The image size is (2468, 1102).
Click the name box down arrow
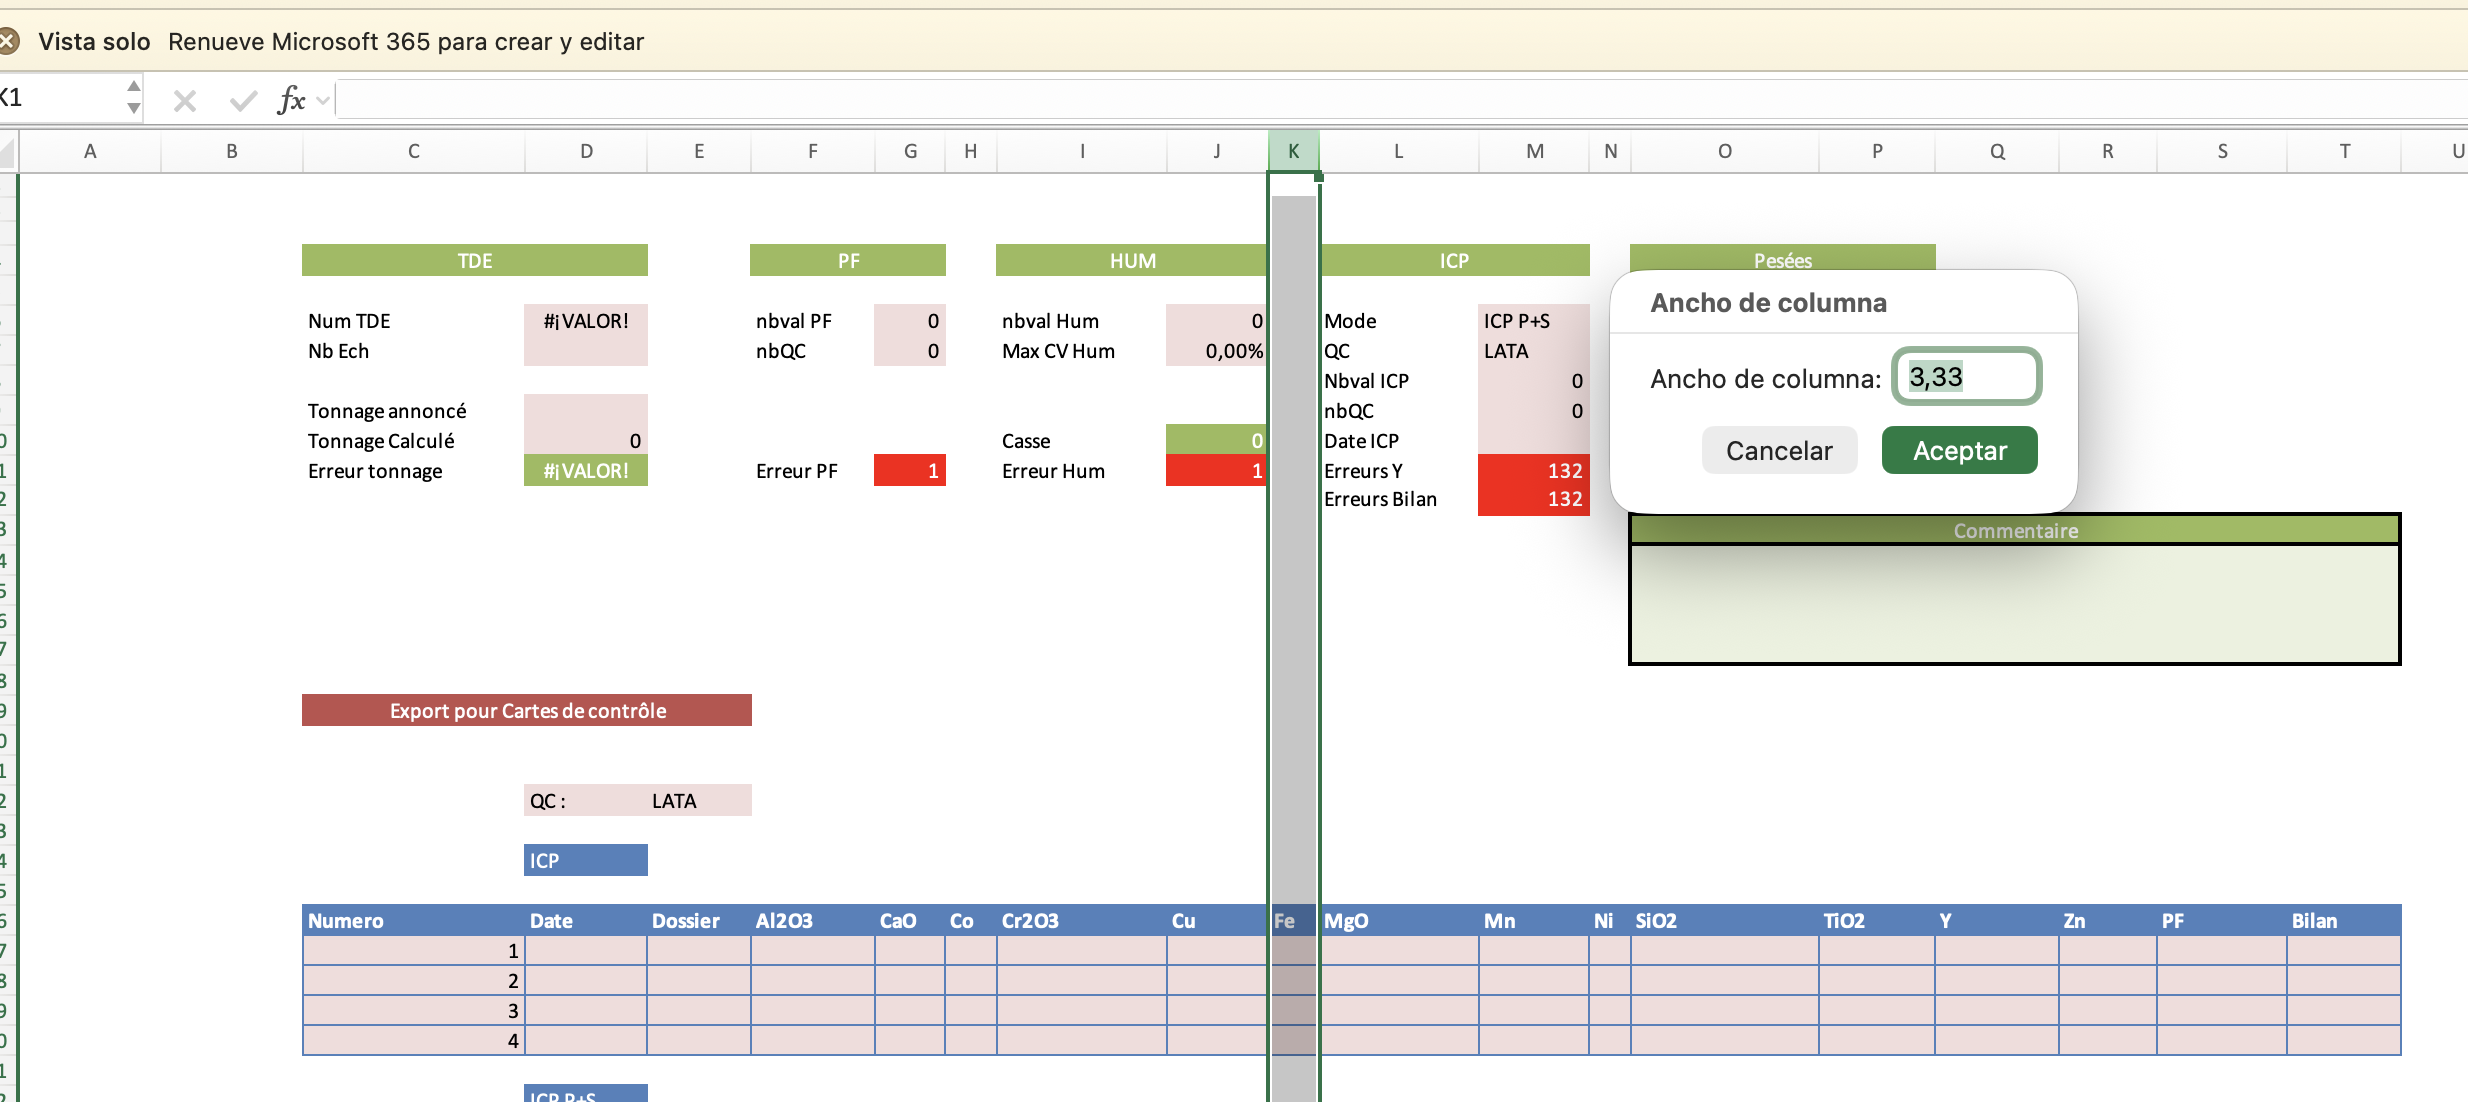pyautogui.click(x=134, y=109)
